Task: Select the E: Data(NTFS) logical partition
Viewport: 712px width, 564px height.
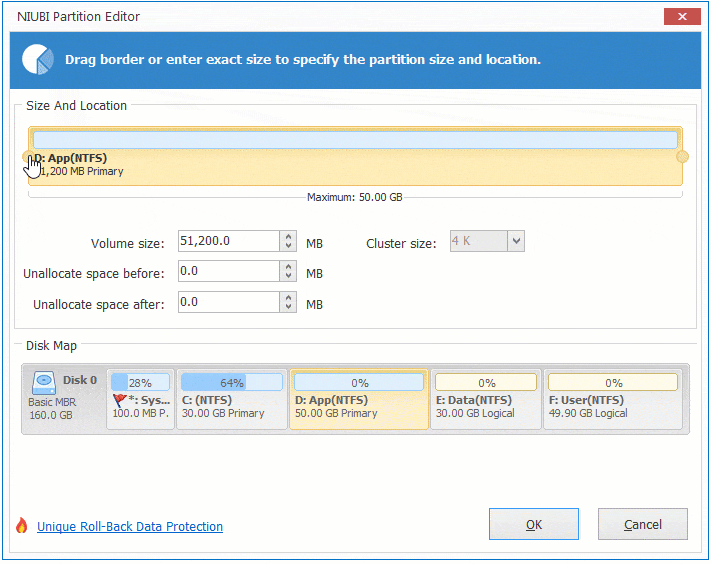Action: pyautogui.click(x=486, y=399)
